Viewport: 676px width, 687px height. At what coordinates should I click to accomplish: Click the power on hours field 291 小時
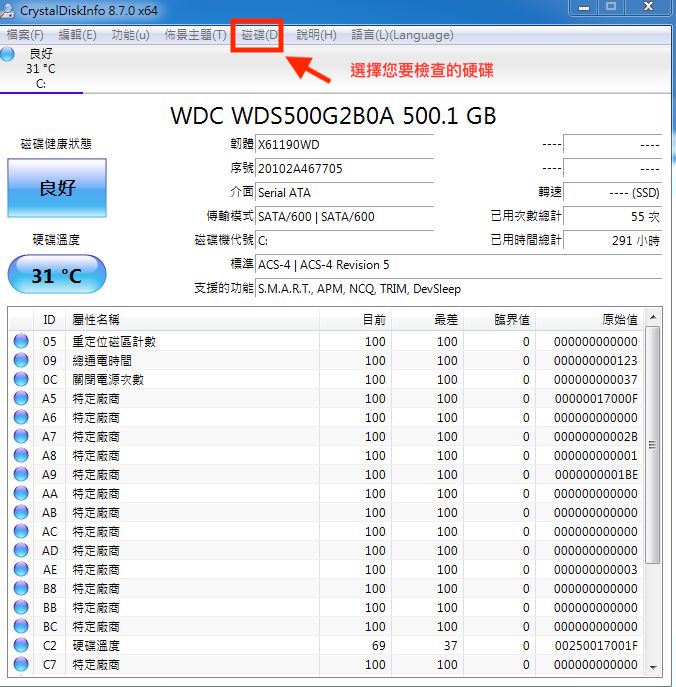point(612,241)
